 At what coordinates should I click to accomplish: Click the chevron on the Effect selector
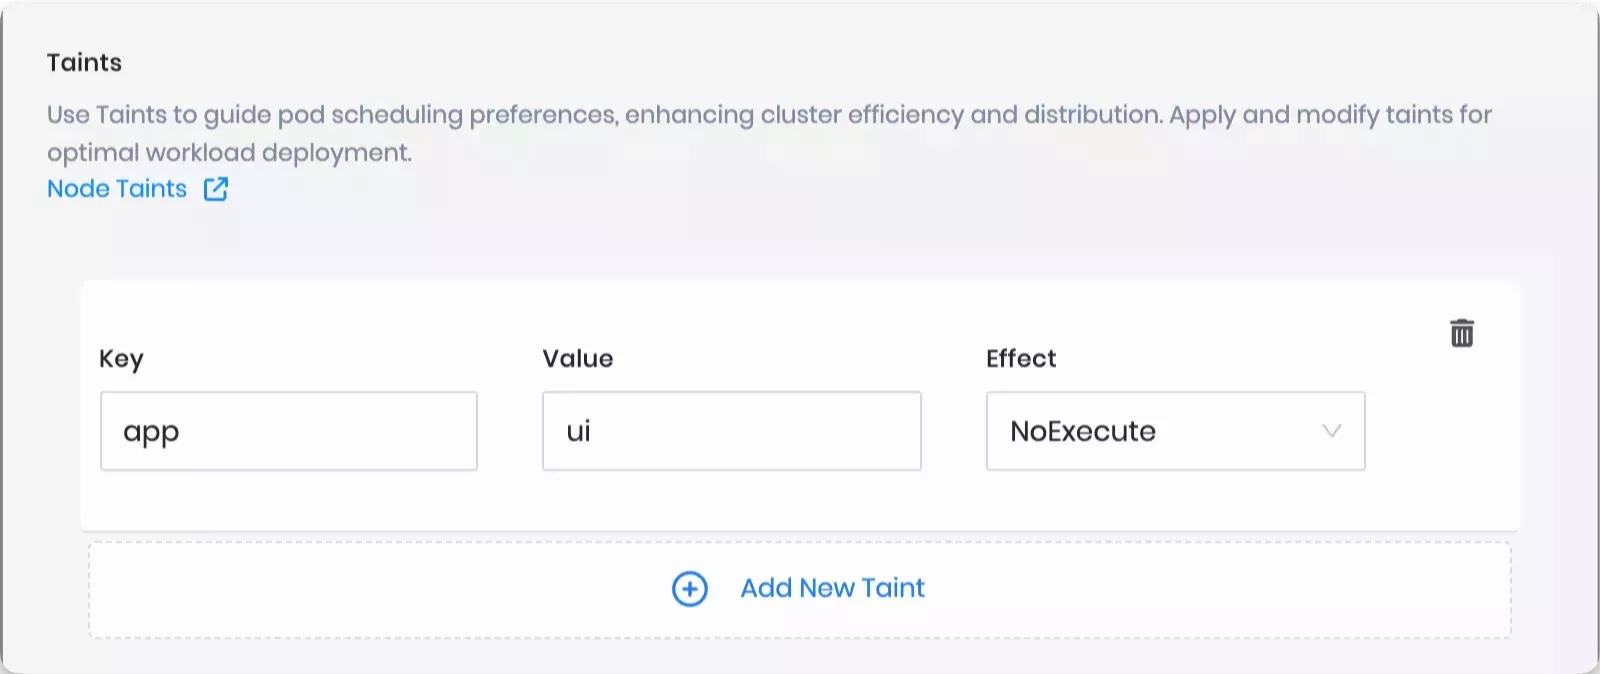coord(1330,431)
